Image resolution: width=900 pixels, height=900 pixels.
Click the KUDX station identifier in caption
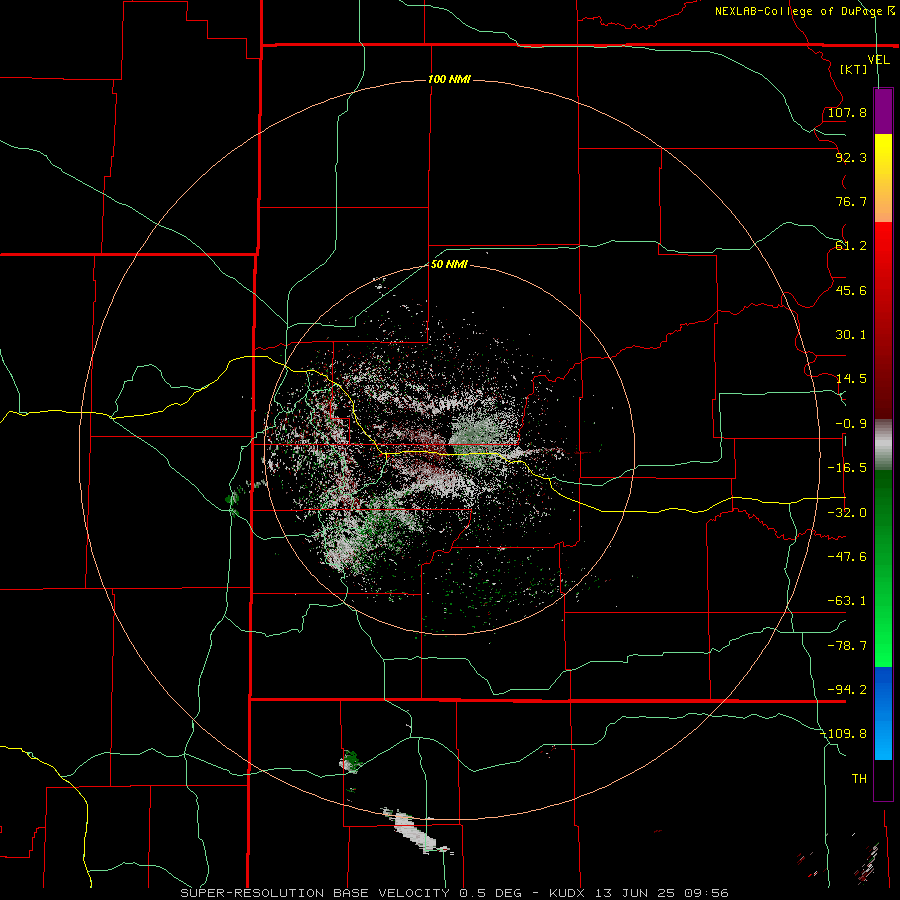(x=568, y=893)
